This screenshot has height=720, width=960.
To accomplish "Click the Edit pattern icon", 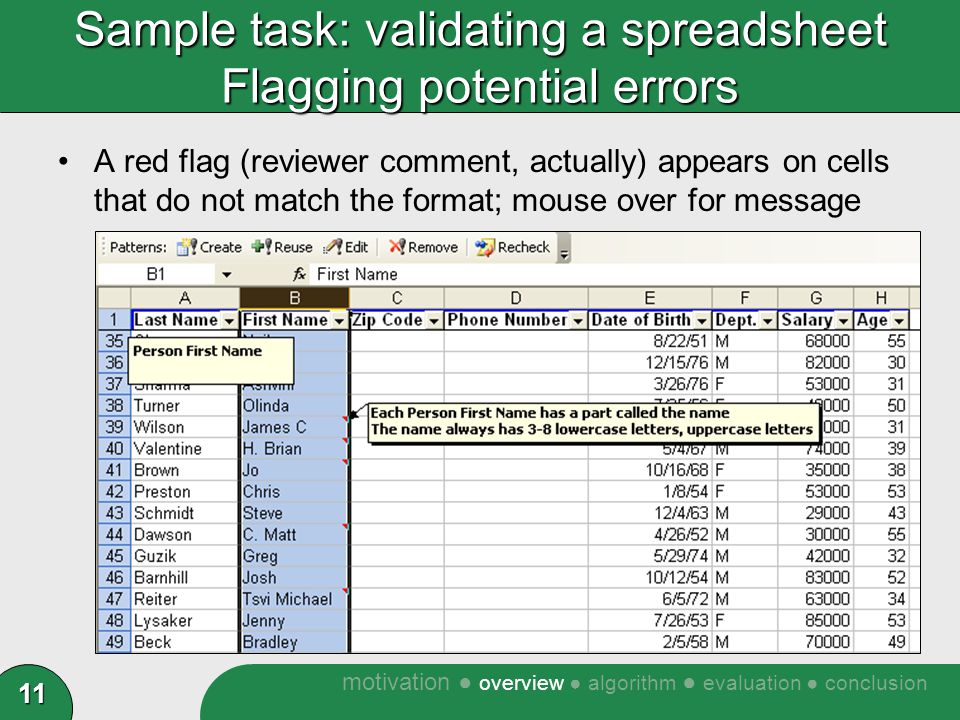I will (x=333, y=247).
